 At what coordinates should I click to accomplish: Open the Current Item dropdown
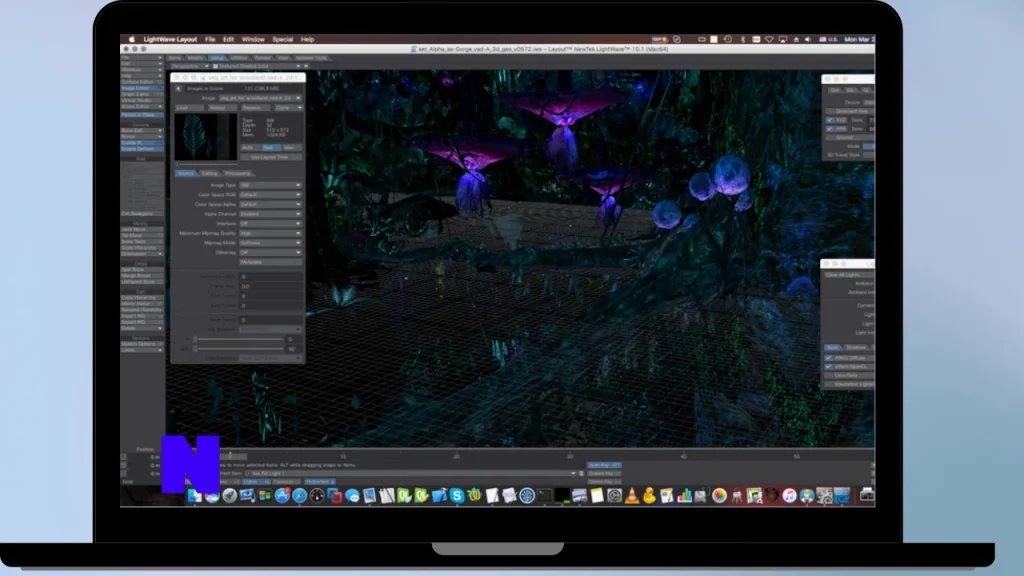[411, 473]
